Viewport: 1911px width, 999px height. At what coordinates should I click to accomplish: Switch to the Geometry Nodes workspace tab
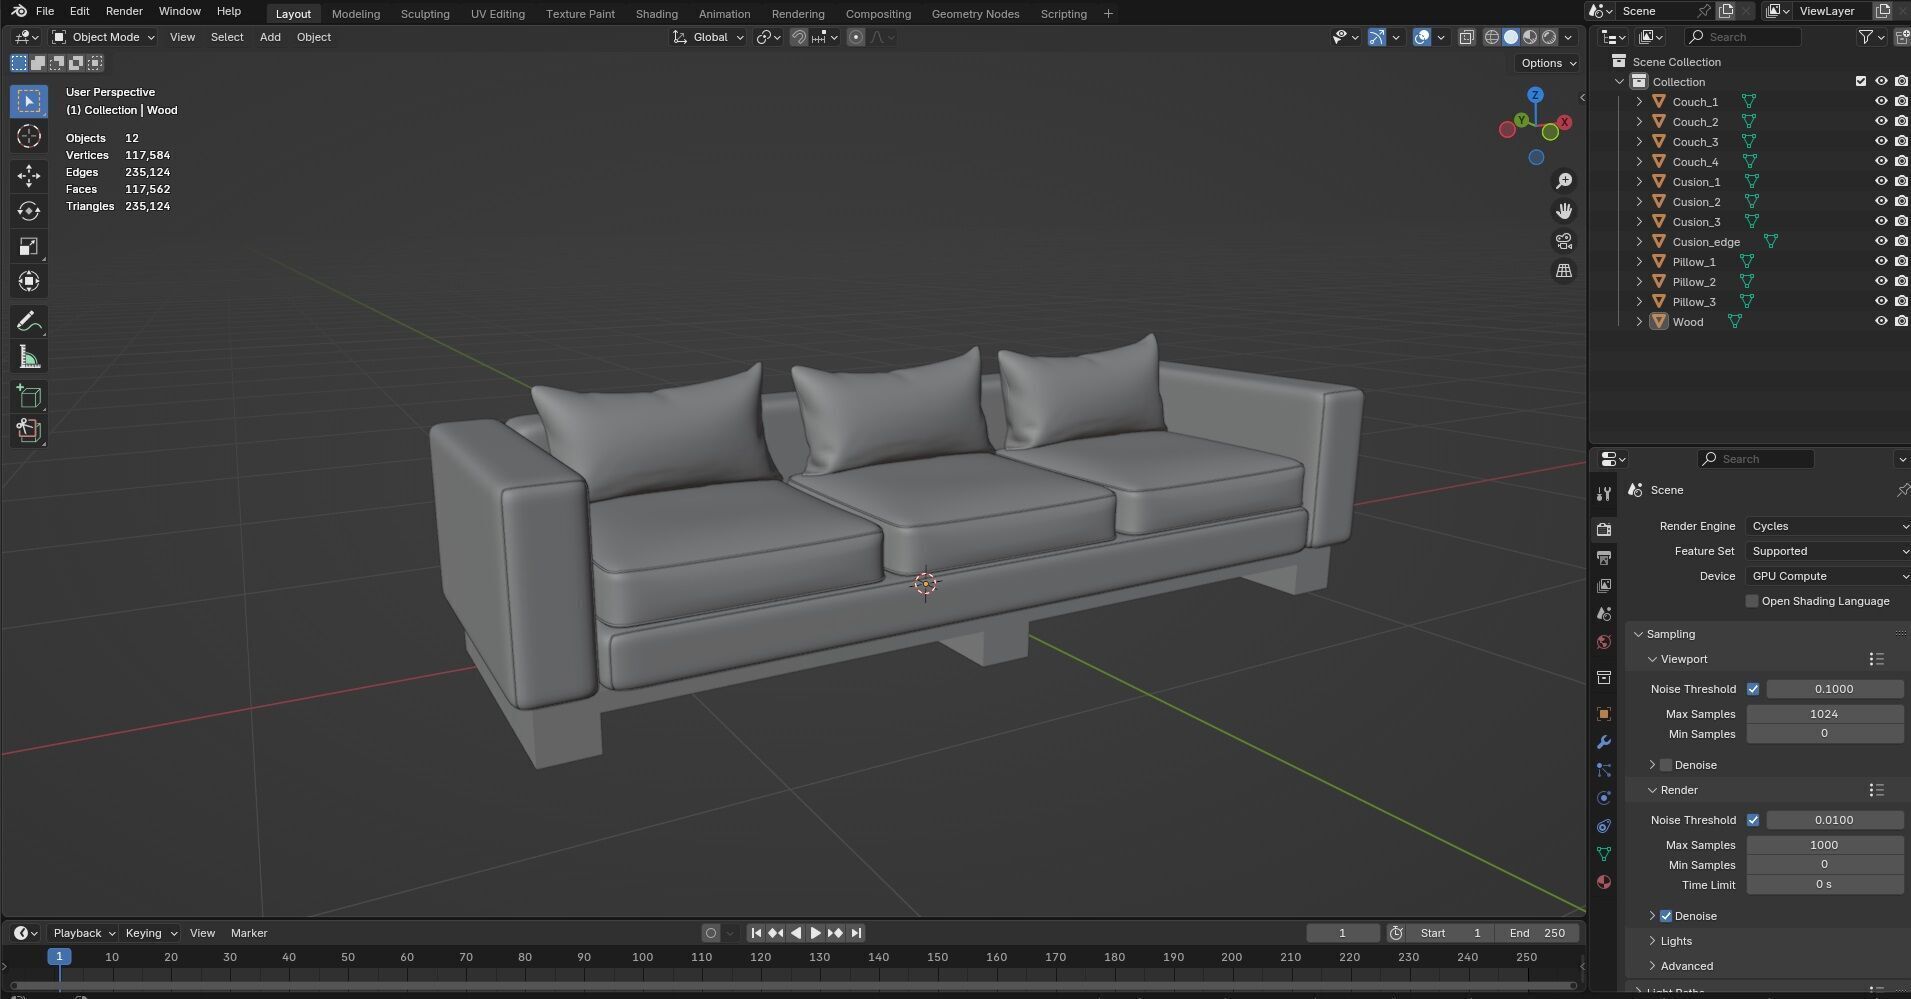tap(975, 14)
